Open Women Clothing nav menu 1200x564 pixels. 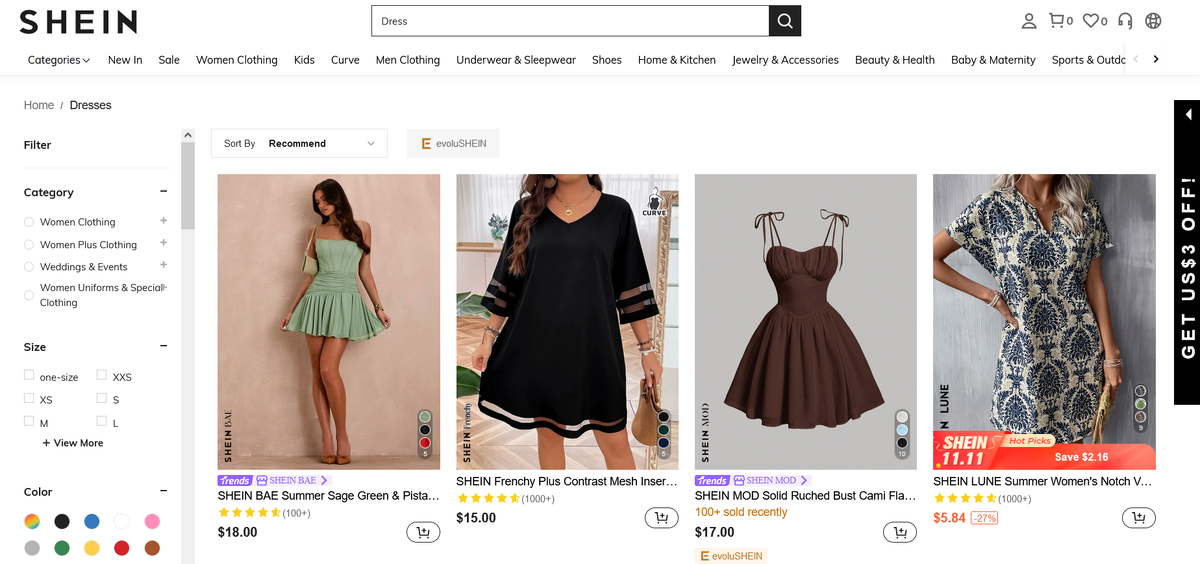click(237, 60)
